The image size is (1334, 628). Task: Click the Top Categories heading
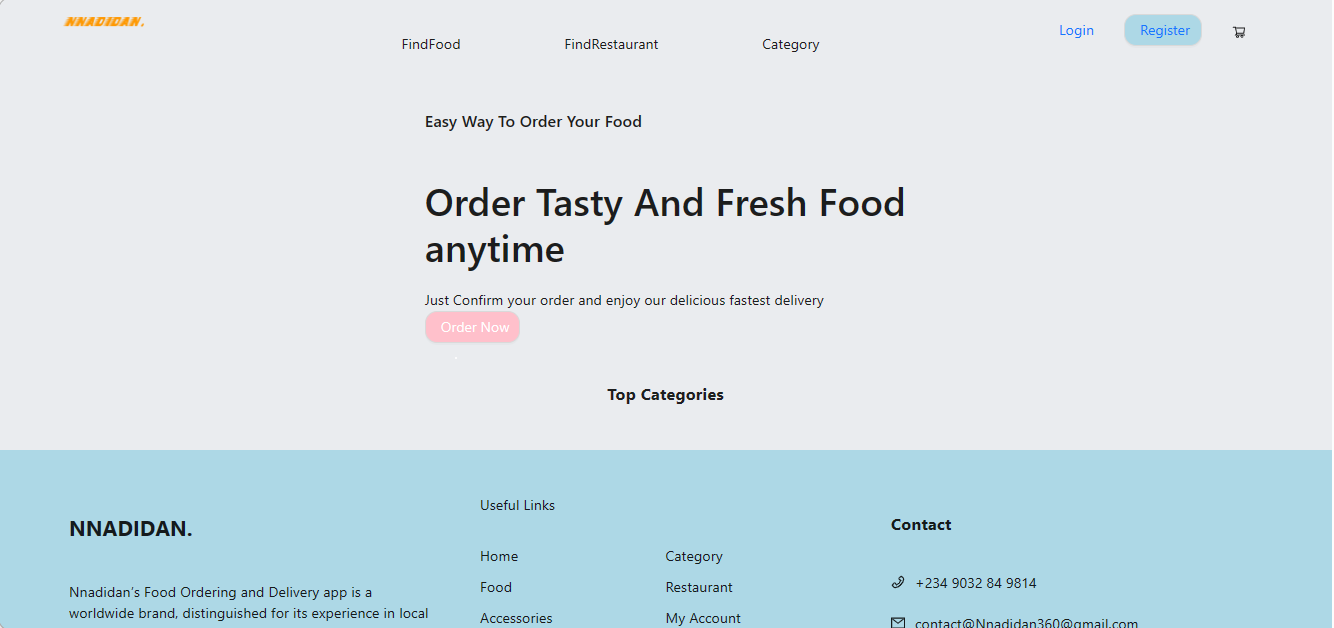tap(665, 395)
